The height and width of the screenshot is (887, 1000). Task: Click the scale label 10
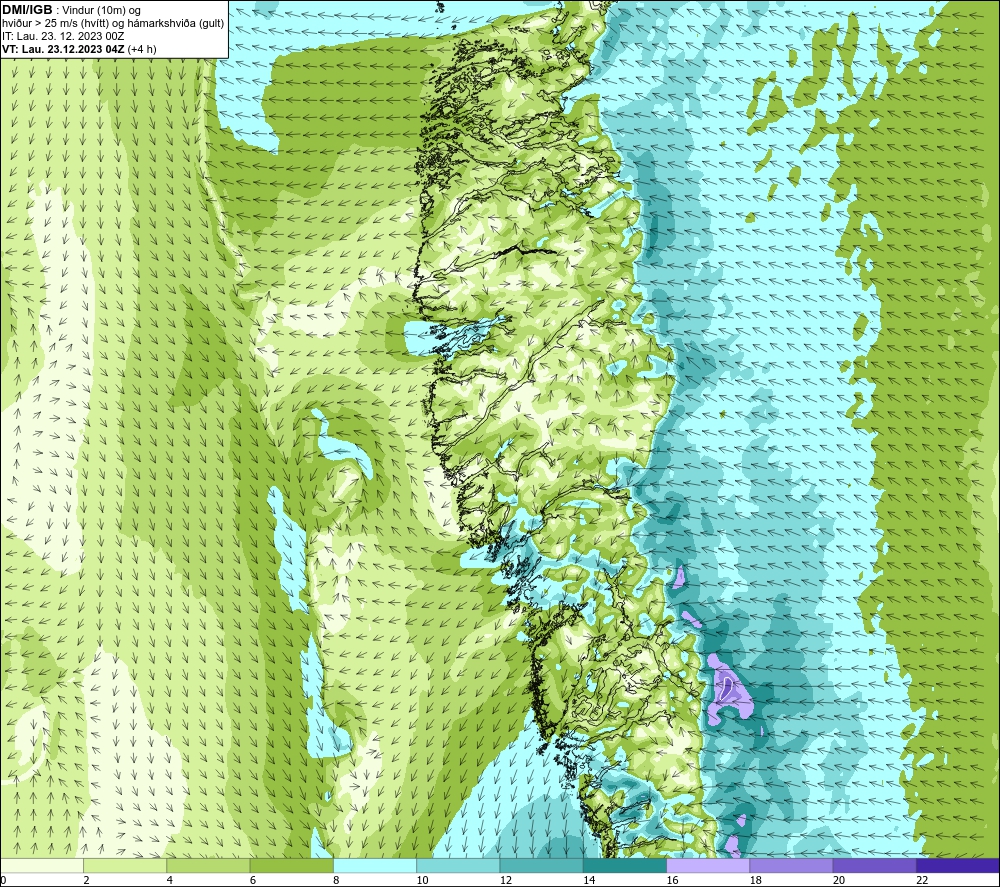pyautogui.click(x=422, y=880)
